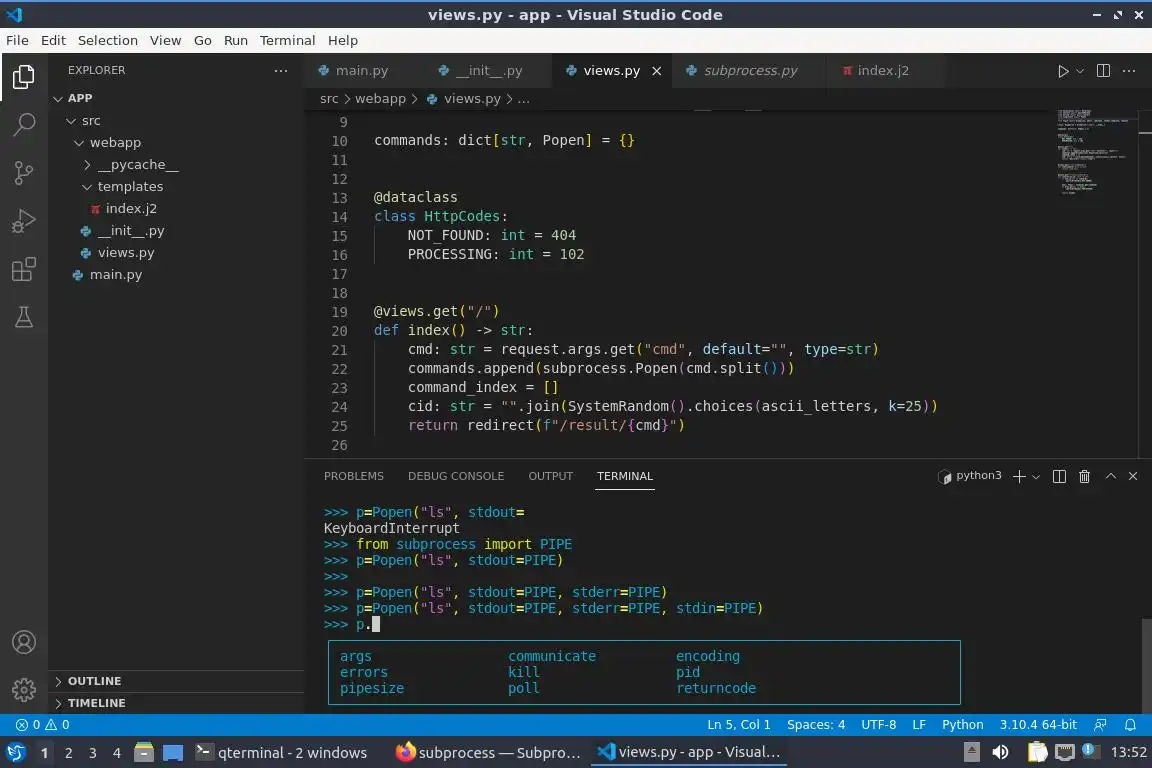This screenshot has width=1152, height=768.
Task: Switch to qterminal taskbar window entry
Action: pyautogui.click(x=281, y=753)
